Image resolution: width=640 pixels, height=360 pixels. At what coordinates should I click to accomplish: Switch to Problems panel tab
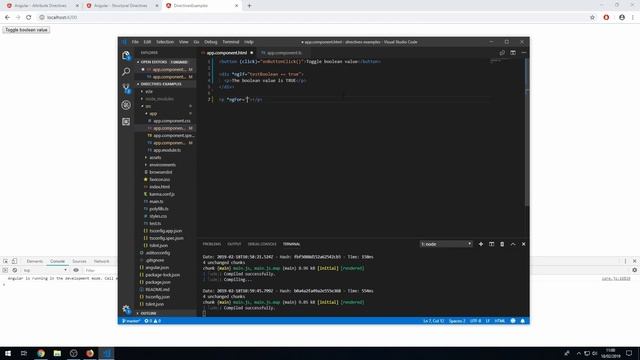pyautogui.click(x=212, y=244)
